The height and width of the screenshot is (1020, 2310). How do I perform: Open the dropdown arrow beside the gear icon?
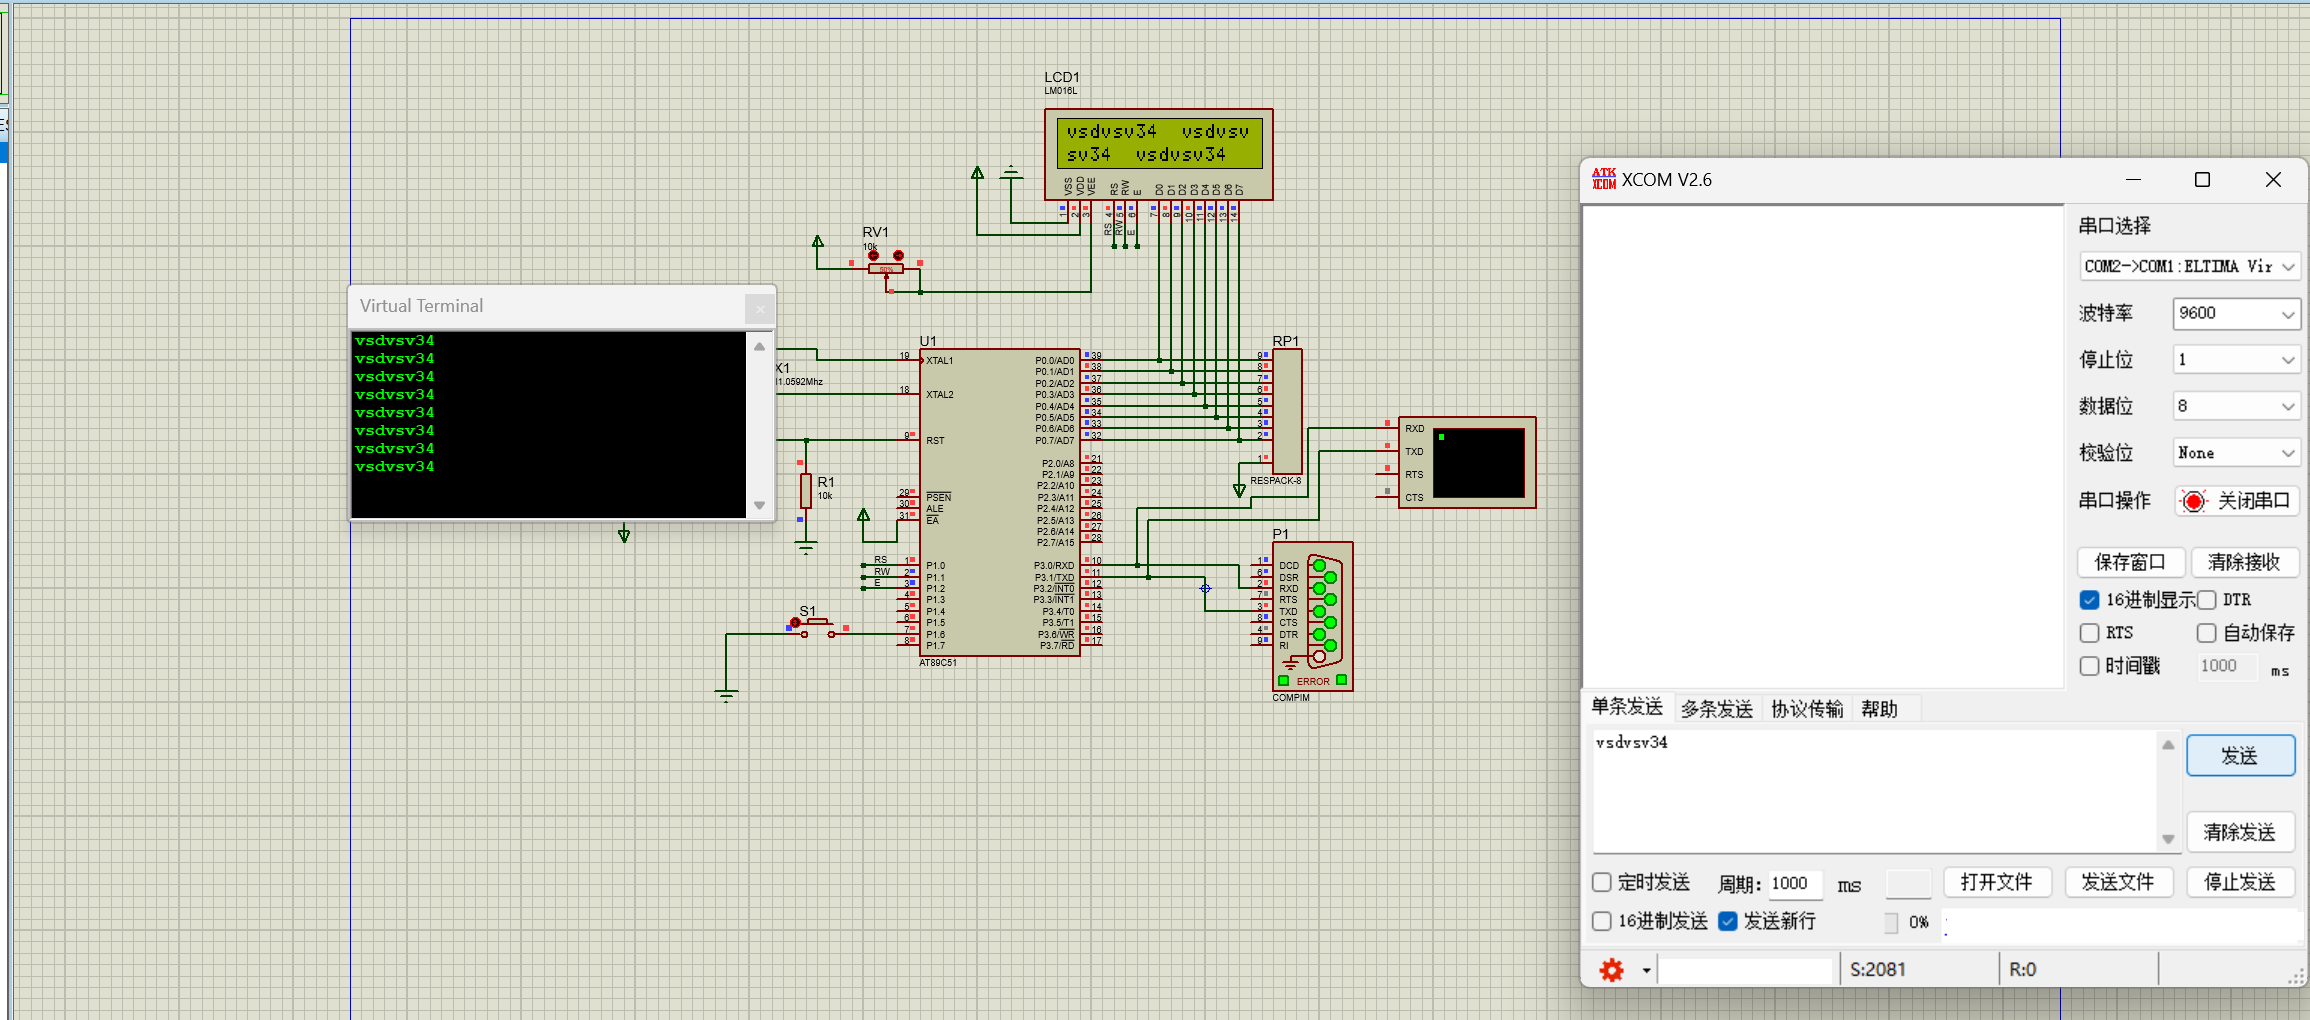point(1646,971)
